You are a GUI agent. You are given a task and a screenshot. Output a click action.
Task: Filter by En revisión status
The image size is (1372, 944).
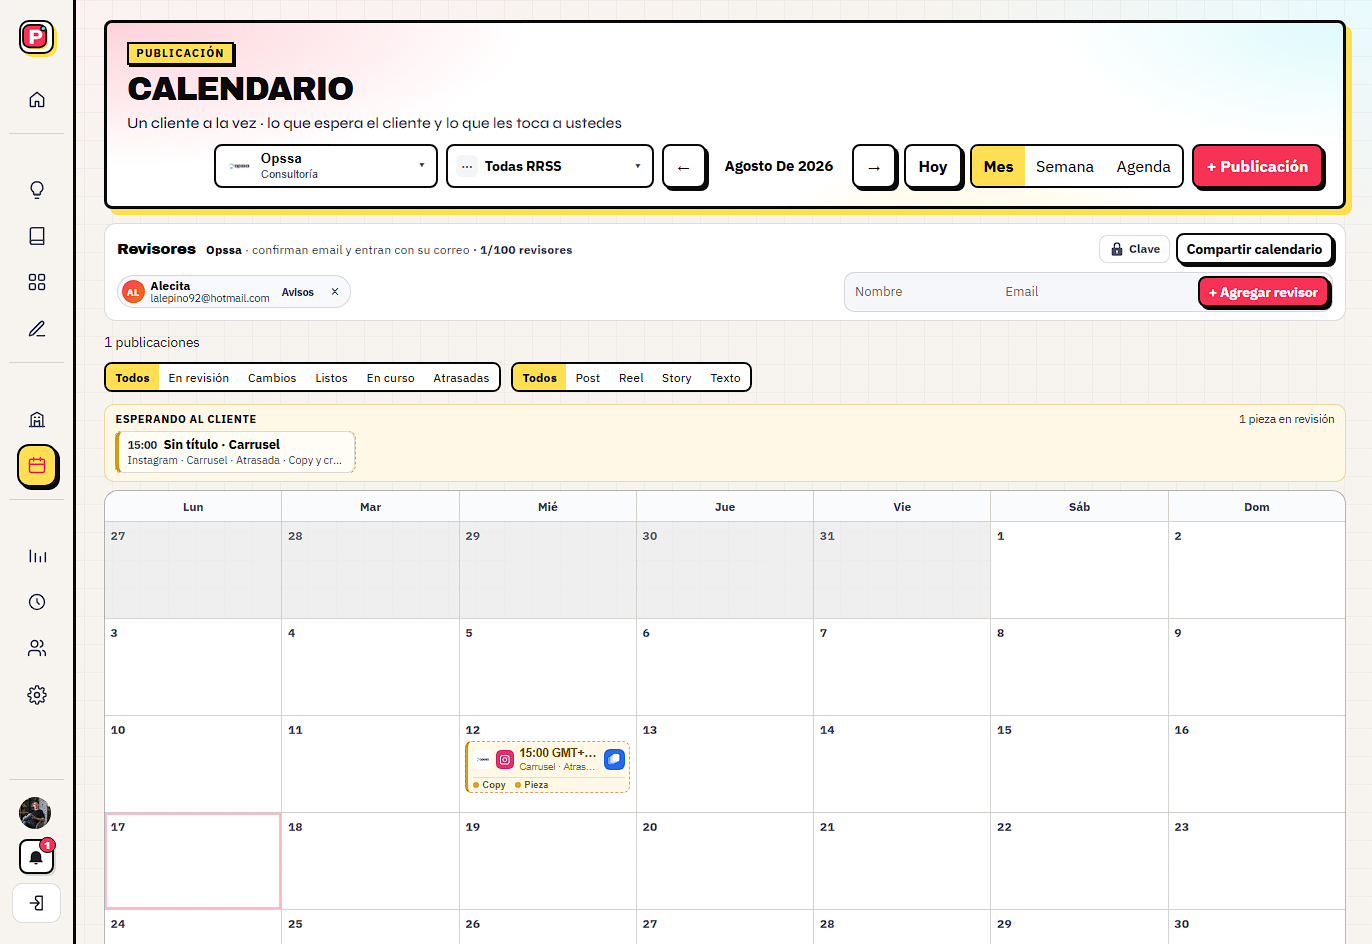point(199,378)
